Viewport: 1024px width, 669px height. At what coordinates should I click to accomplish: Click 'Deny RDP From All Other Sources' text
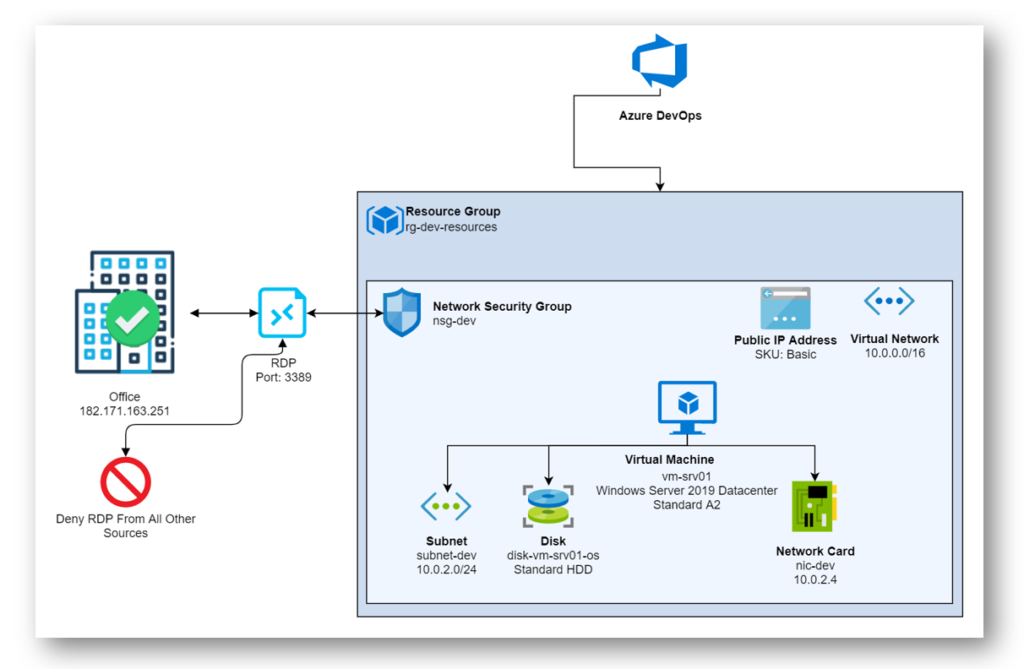(125, 526)
